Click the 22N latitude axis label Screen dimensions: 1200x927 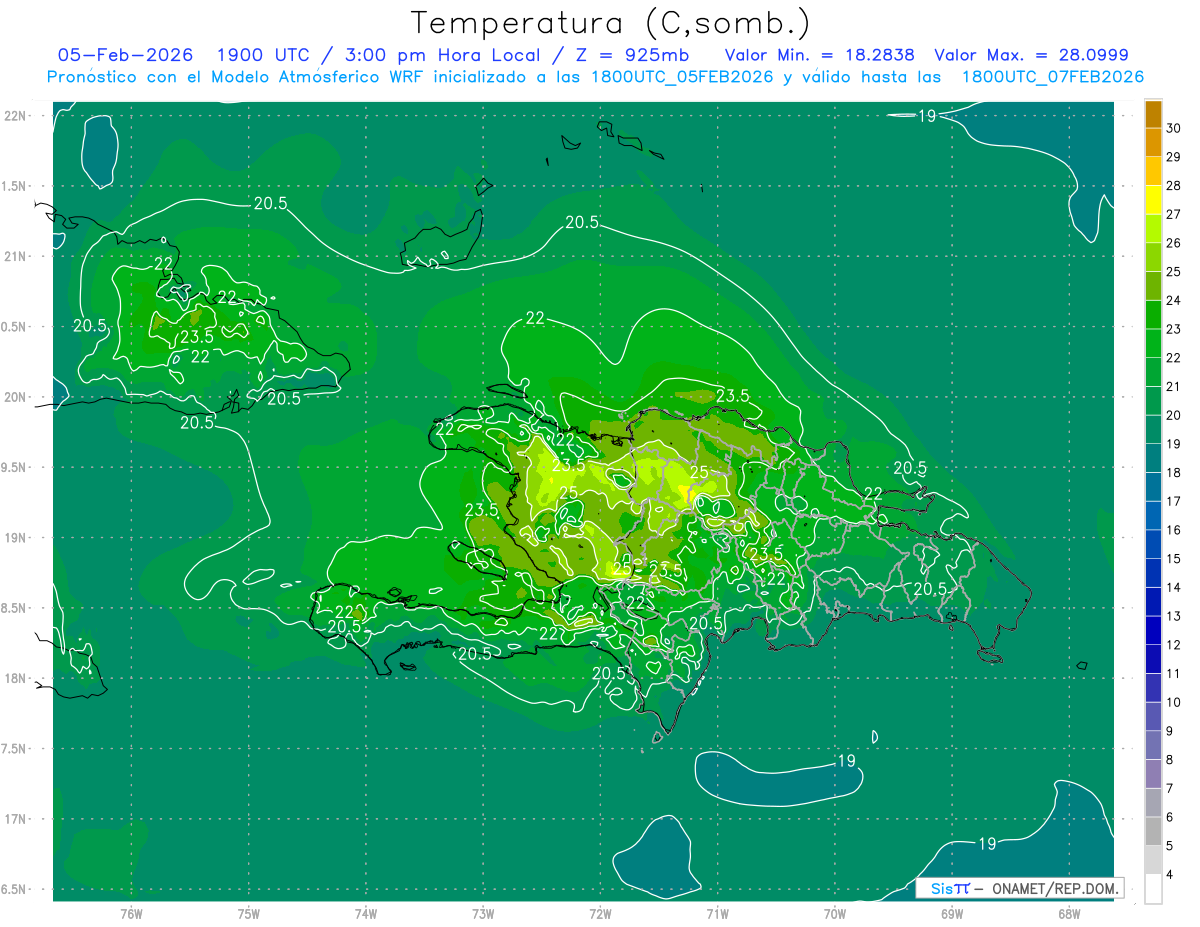point(17,116)
